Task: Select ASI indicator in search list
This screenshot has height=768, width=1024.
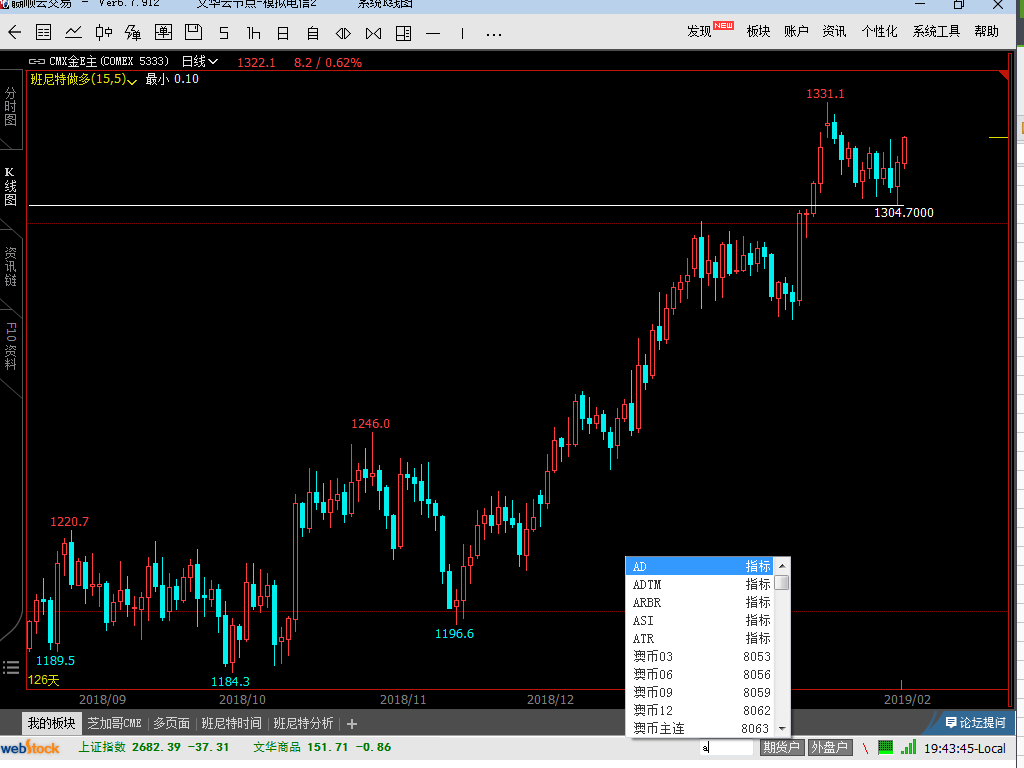Action: click(x=699, y=620)
